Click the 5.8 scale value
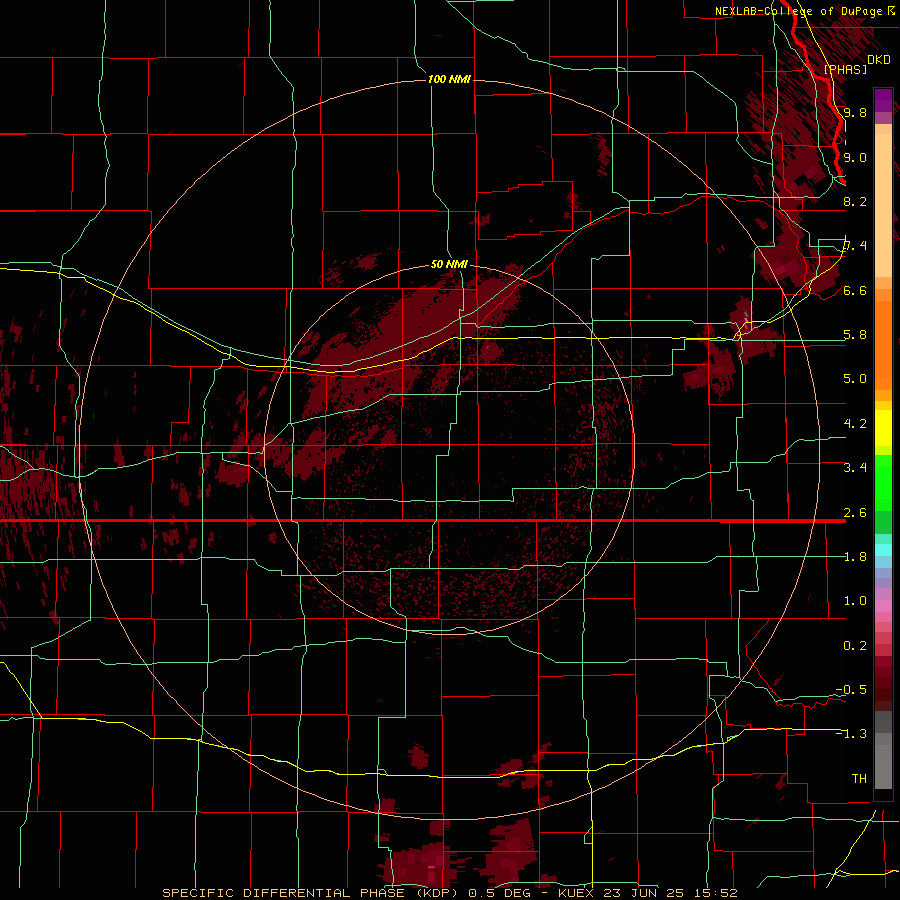900x900 pixels. (855, 334)
